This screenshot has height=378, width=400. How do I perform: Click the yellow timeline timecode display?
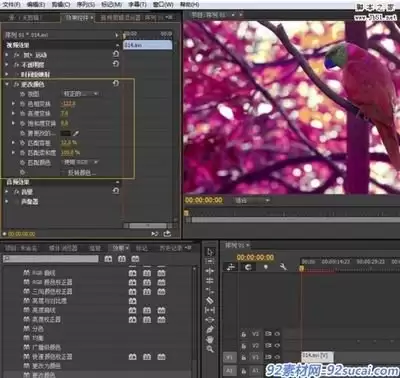pyautogui.click(x=255, y=257)
